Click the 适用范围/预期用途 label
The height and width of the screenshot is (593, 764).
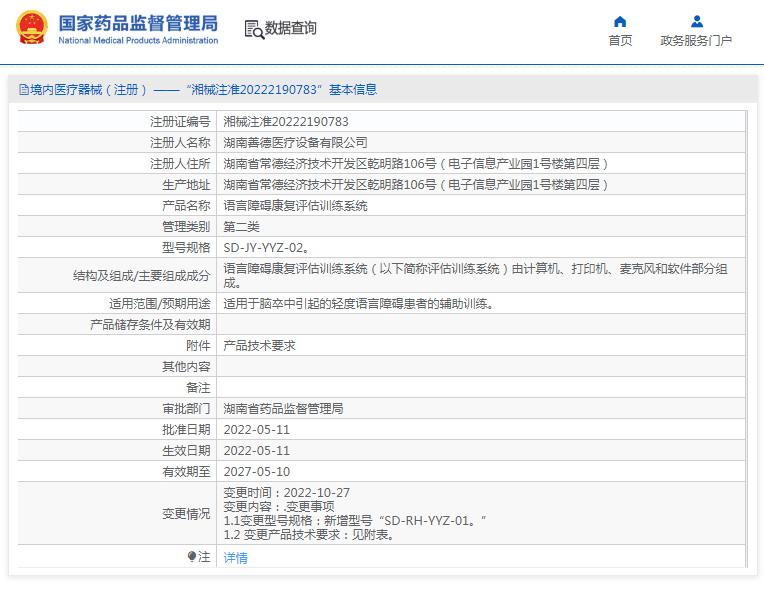tap(160, 304)
